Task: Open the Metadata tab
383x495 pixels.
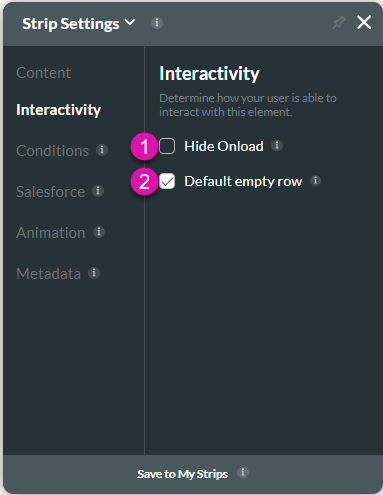Action: click(x=49, y=274)
